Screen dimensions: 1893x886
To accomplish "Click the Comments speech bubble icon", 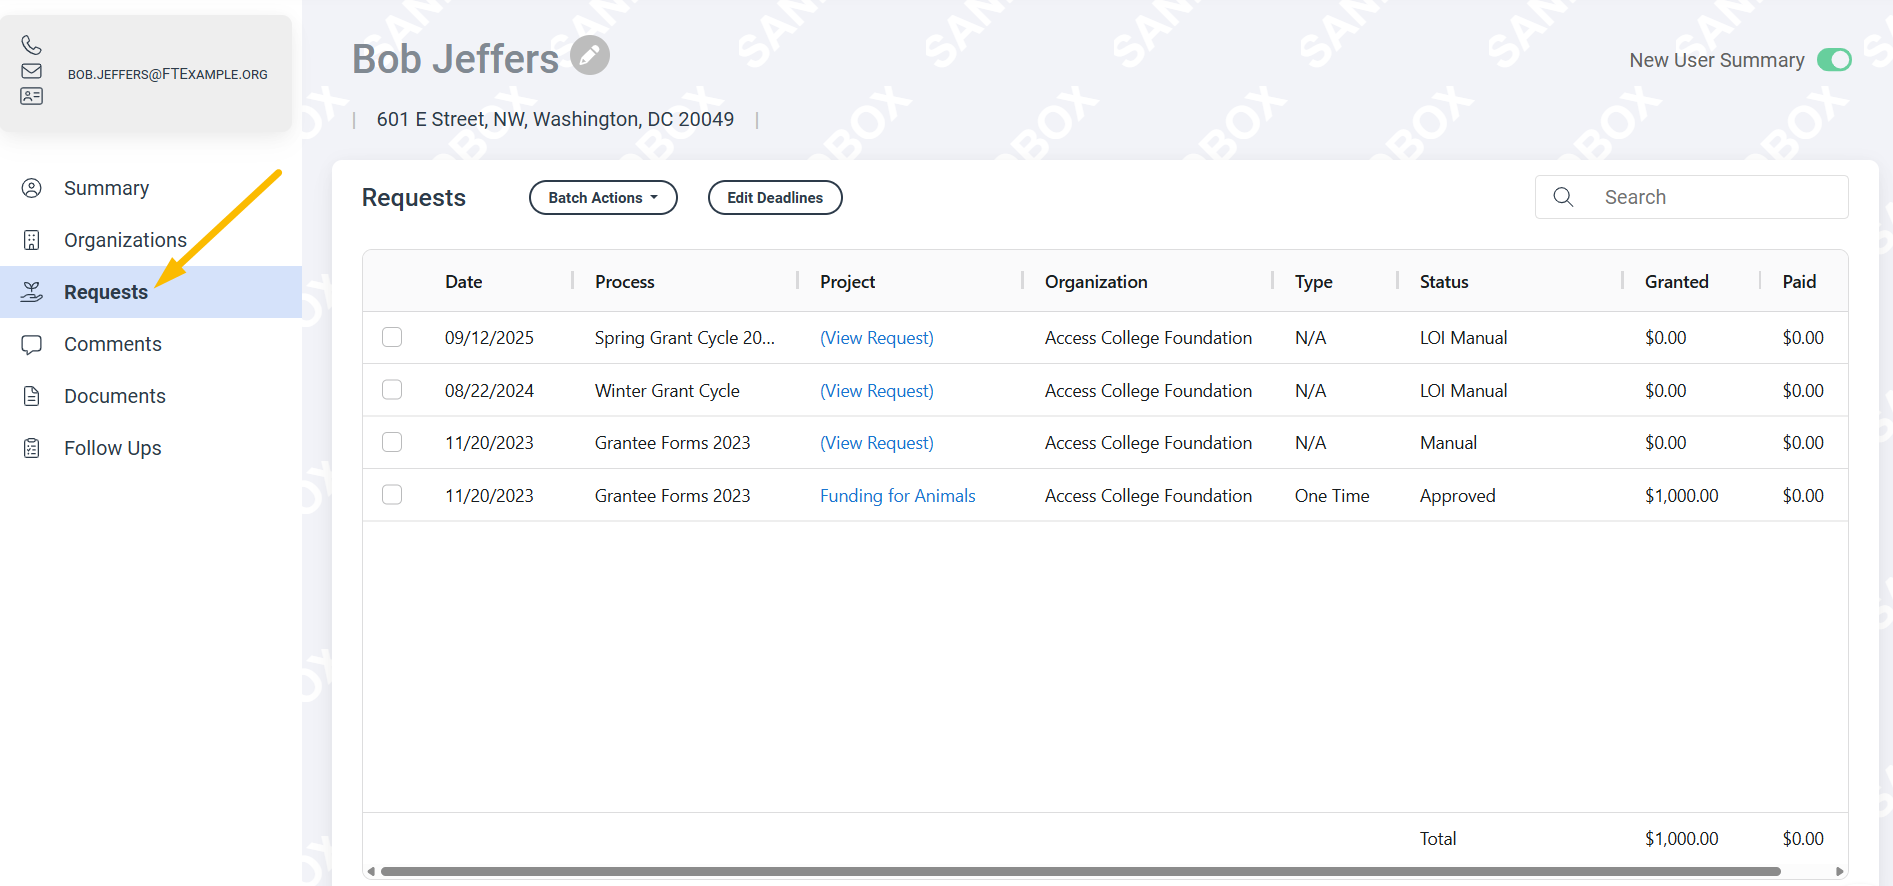I will 32,344.
